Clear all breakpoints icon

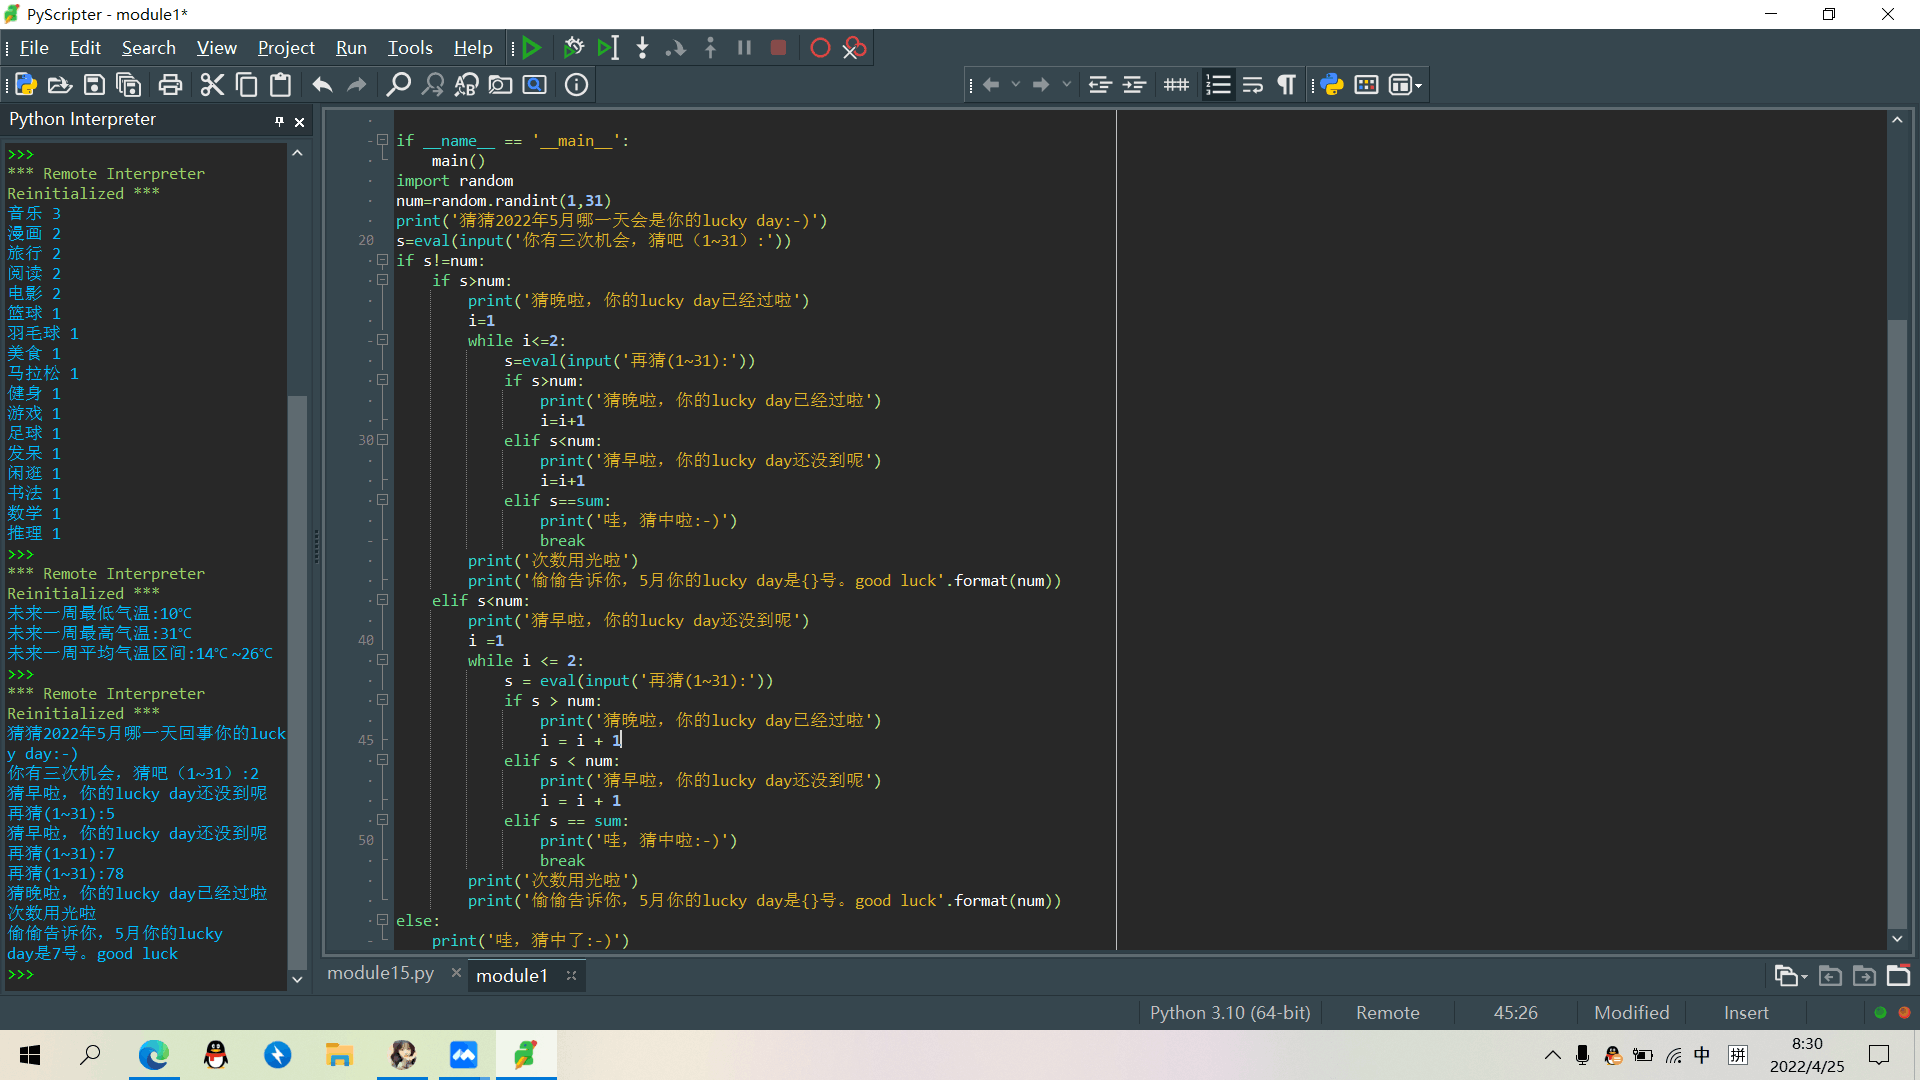click(x=854, y=48)
